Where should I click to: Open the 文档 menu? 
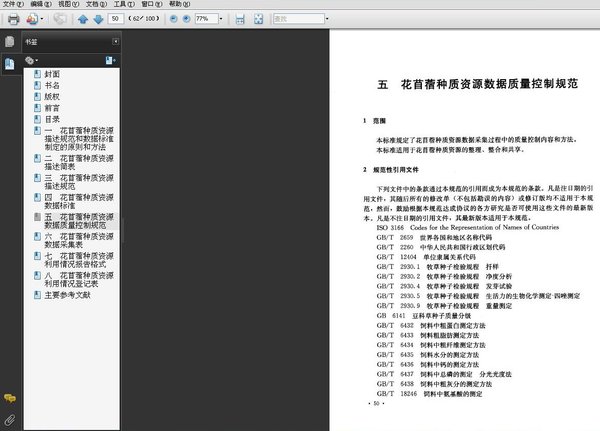pos(96,4)
